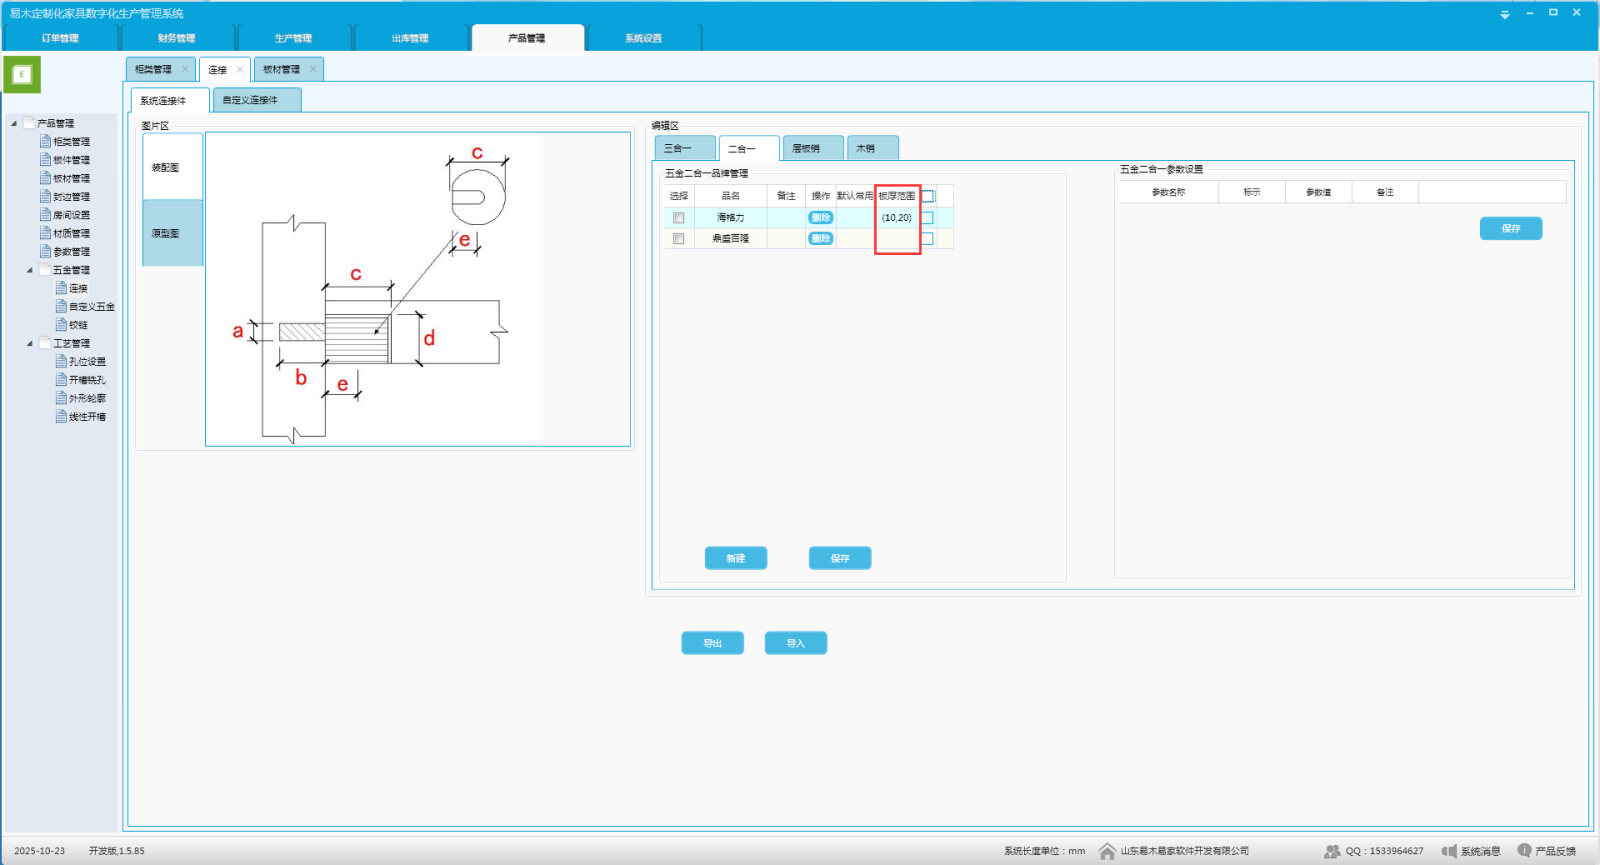This screenshot has height=865, width=1600.
Task: Show the 装配图 image view
Action: 166,168
